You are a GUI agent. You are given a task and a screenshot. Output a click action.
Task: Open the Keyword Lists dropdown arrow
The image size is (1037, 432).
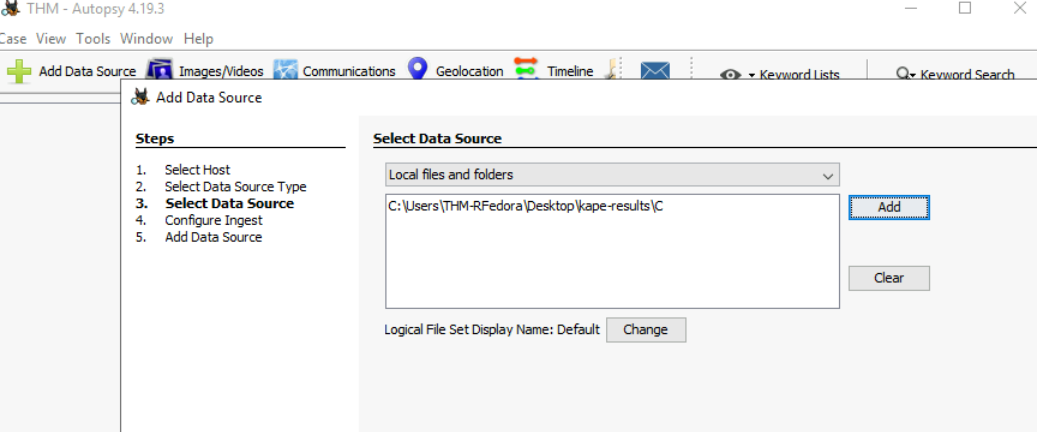tap(751, 76)
